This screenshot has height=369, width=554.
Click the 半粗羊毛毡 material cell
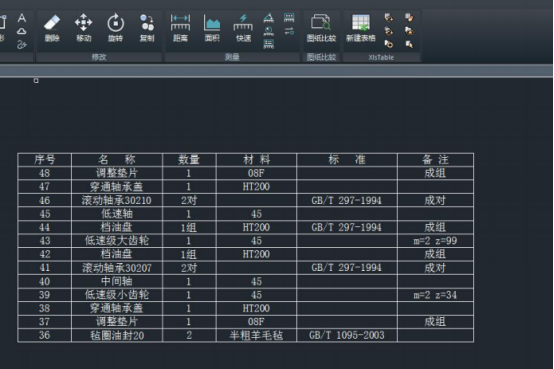257,335
